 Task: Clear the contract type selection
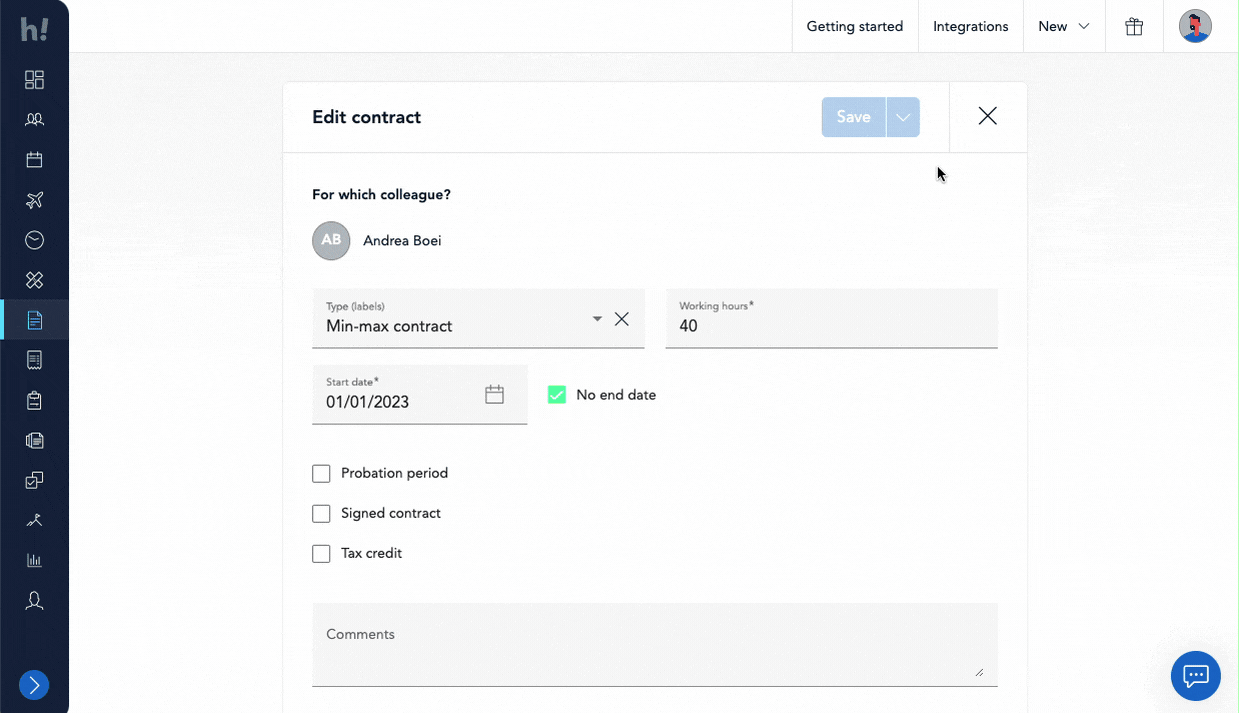622,319
